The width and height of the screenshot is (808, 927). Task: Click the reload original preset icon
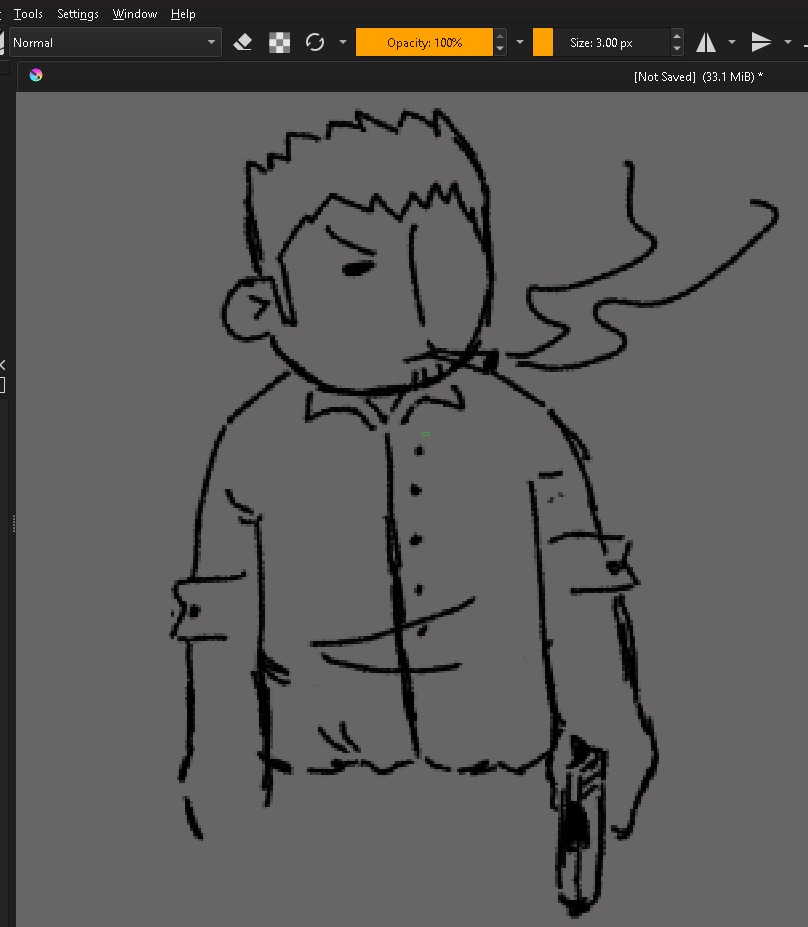315,43
